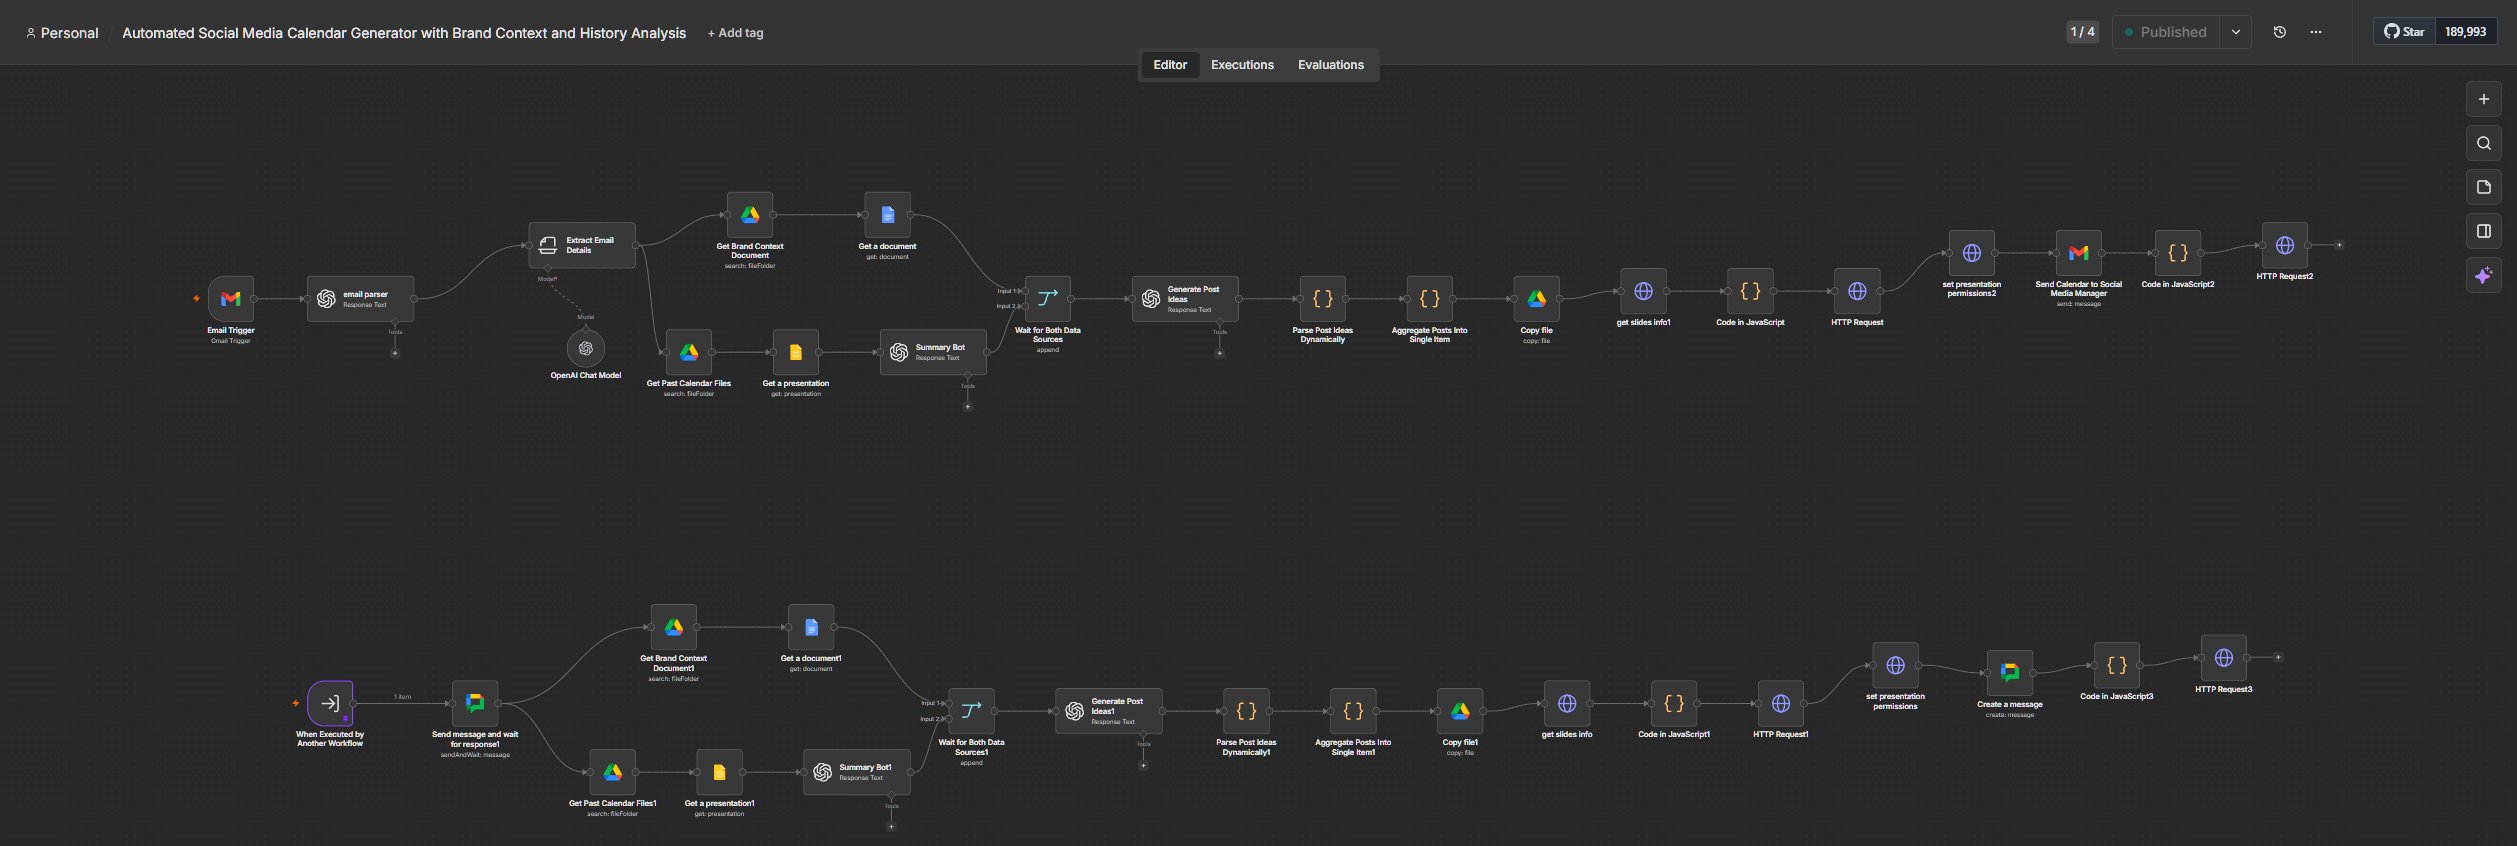Select Aggregate Posts Into Single Item1 node
Viewport: 2517px width, 846px height.
coord(1353,711)
